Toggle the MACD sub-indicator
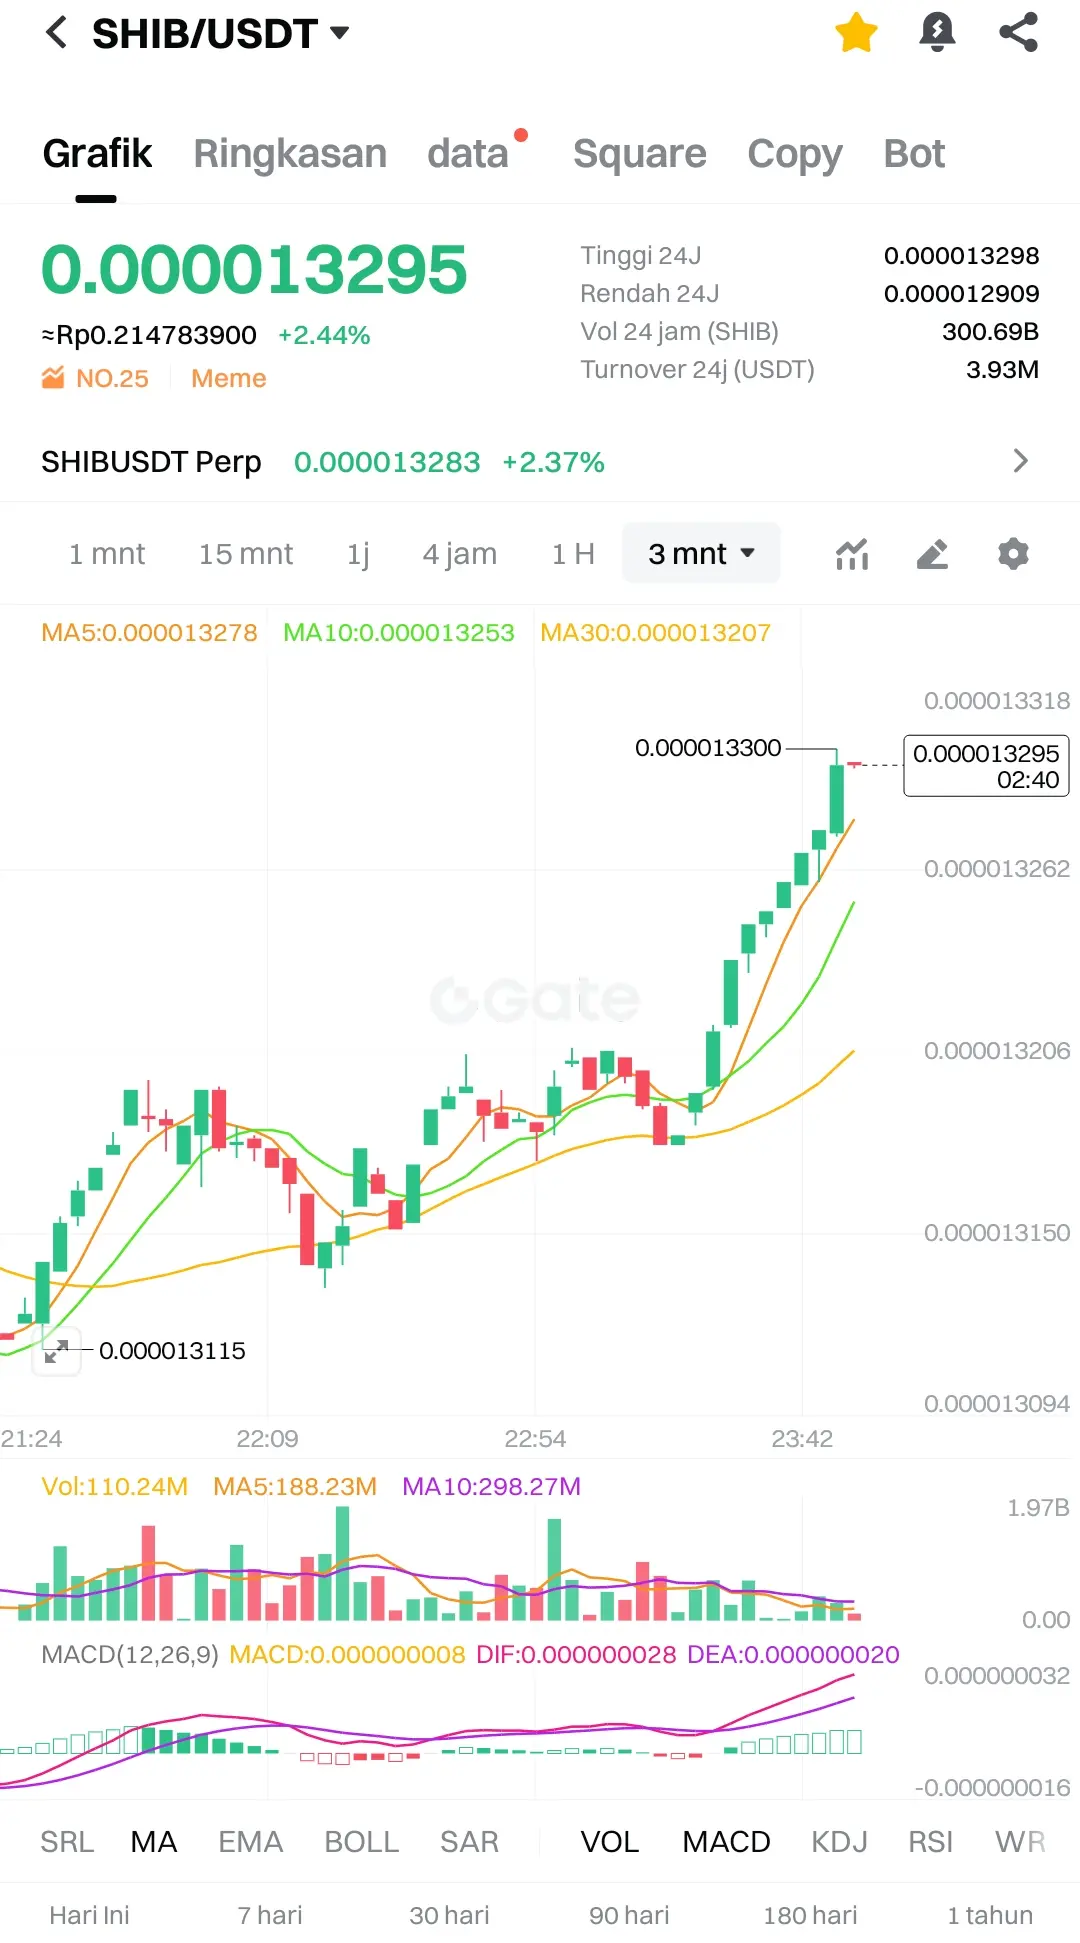 coord(726,1842)
